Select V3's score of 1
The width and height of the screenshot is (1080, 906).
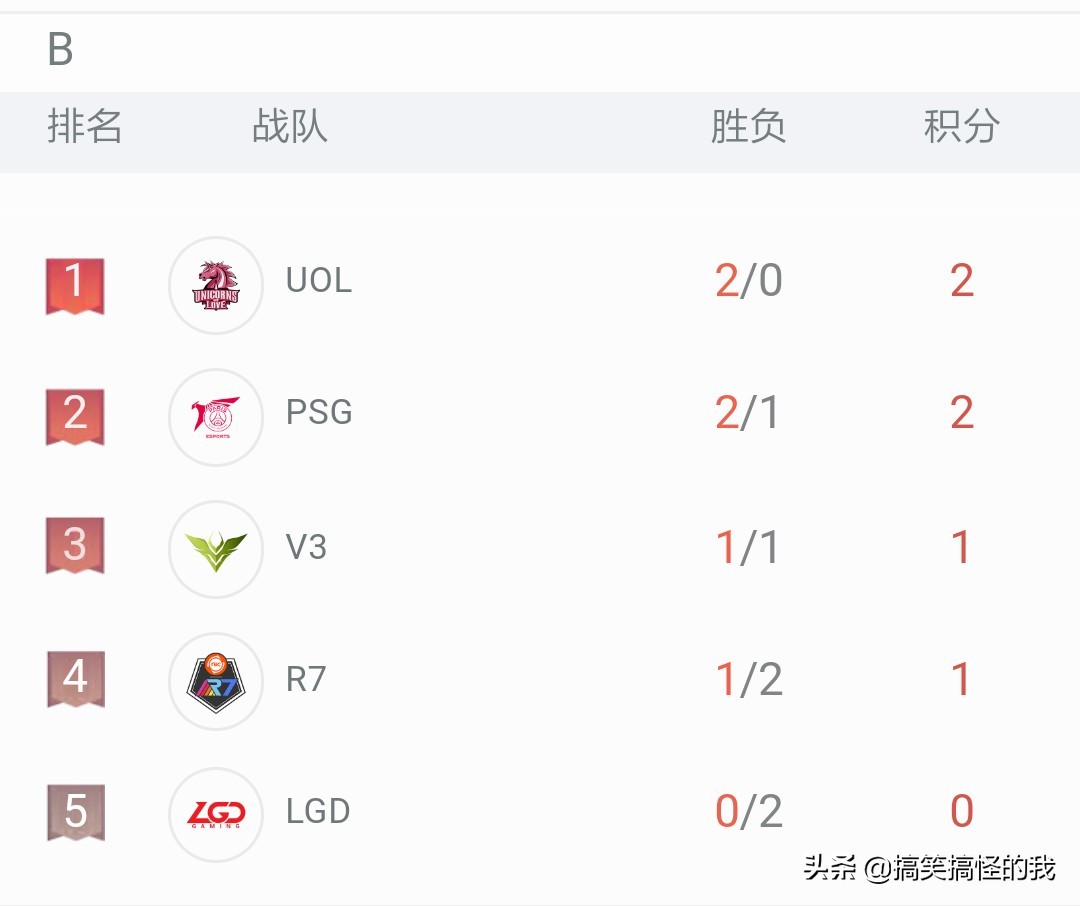coord(961,547)
